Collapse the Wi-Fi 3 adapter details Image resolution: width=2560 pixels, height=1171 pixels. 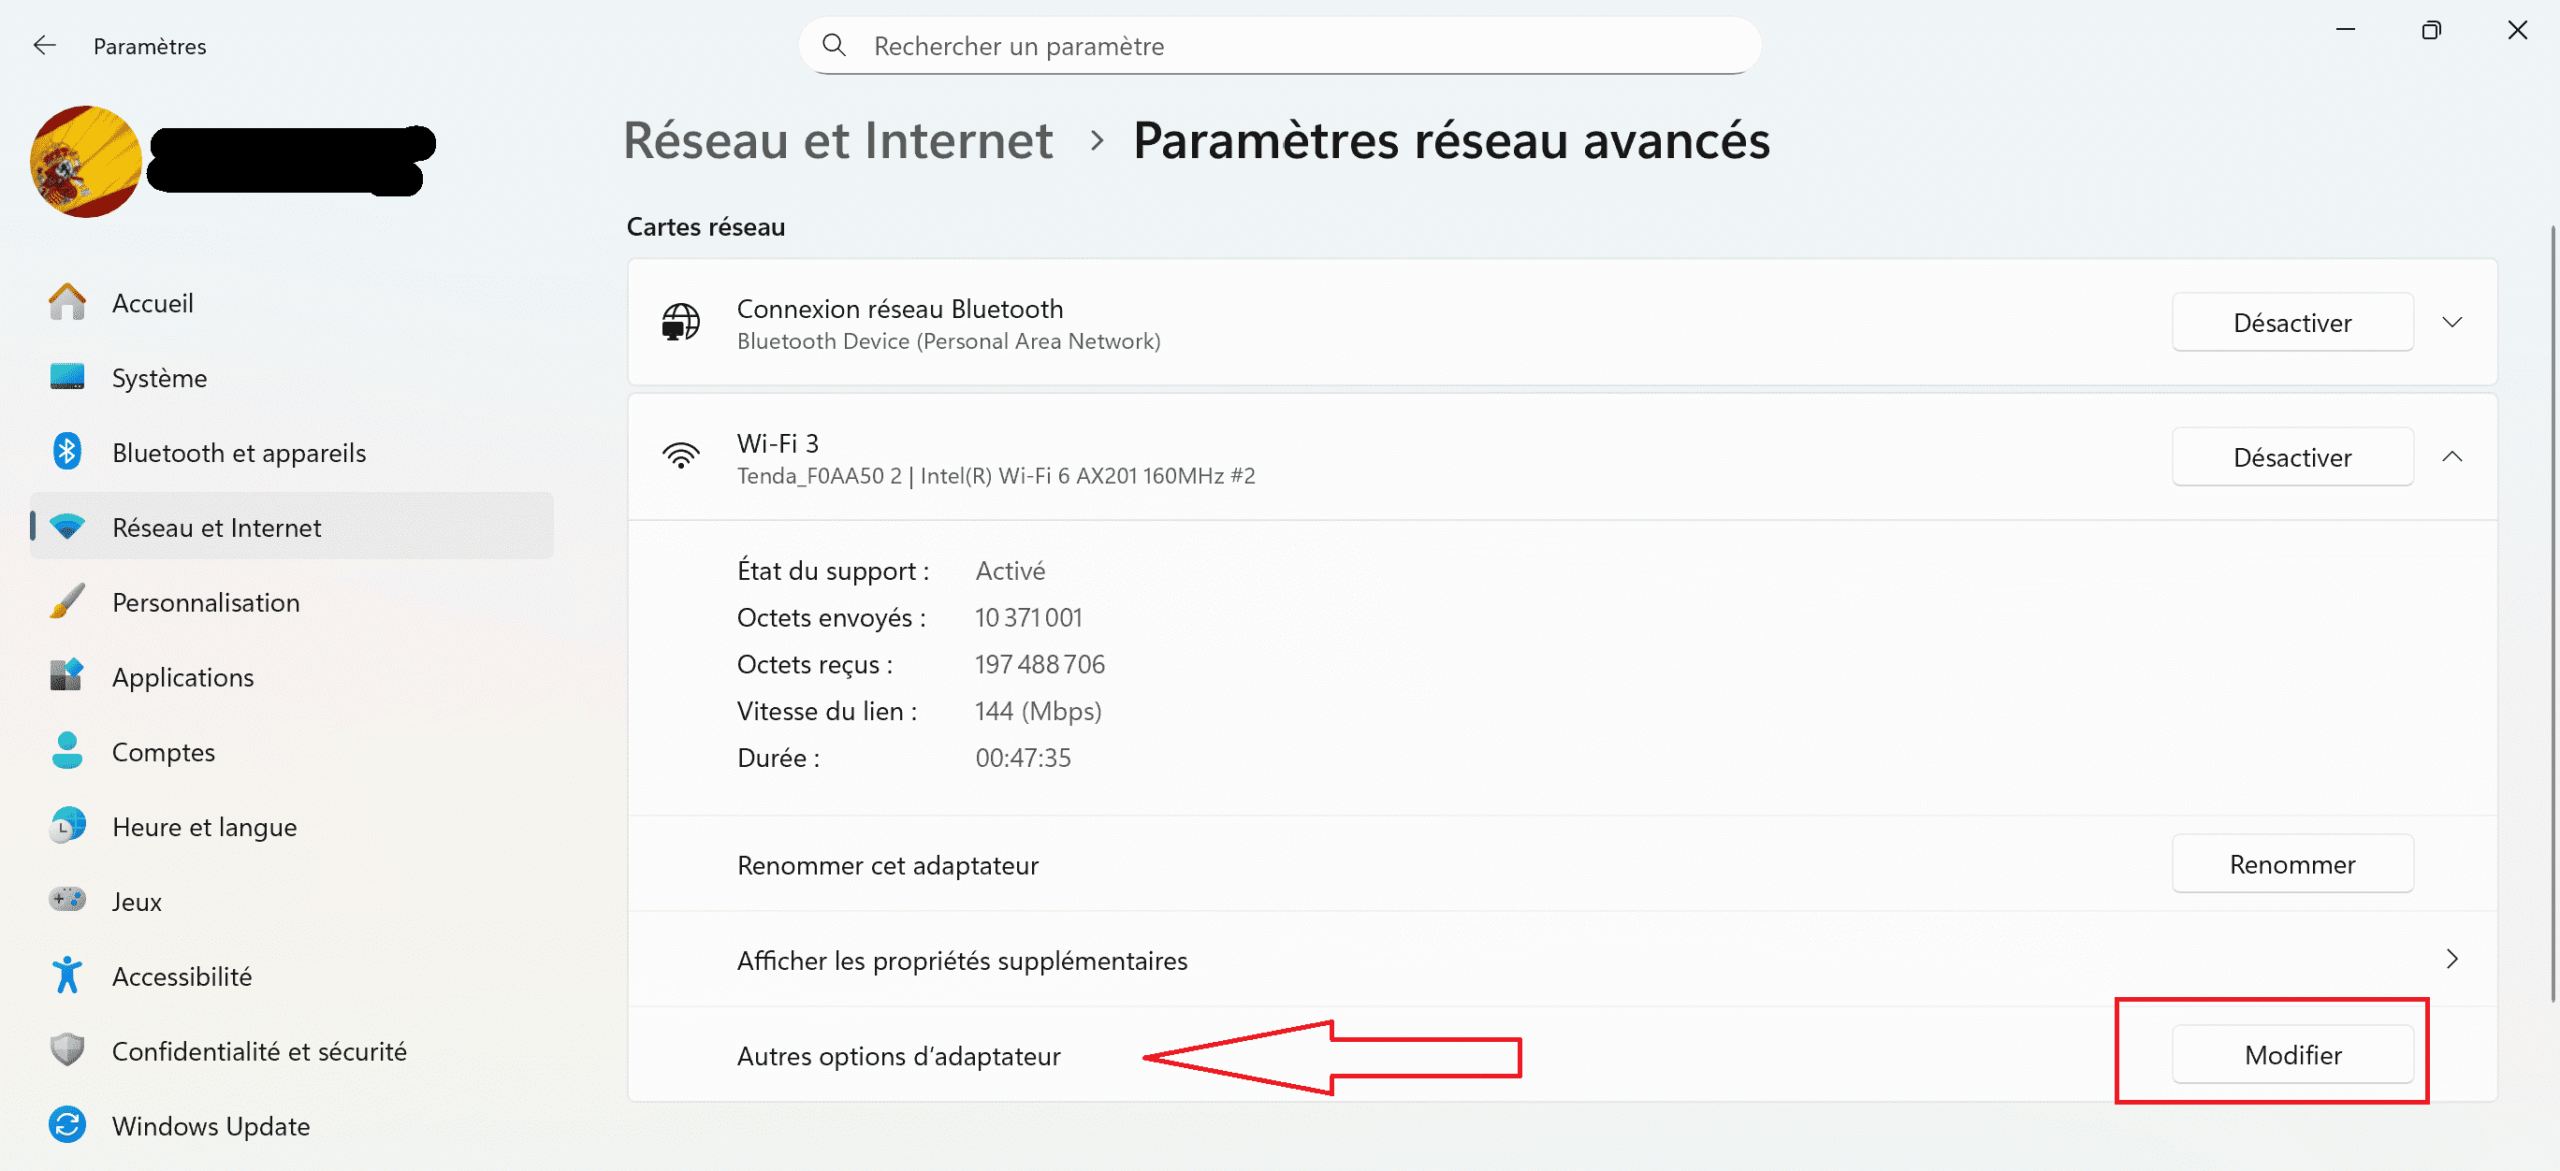2452,457
